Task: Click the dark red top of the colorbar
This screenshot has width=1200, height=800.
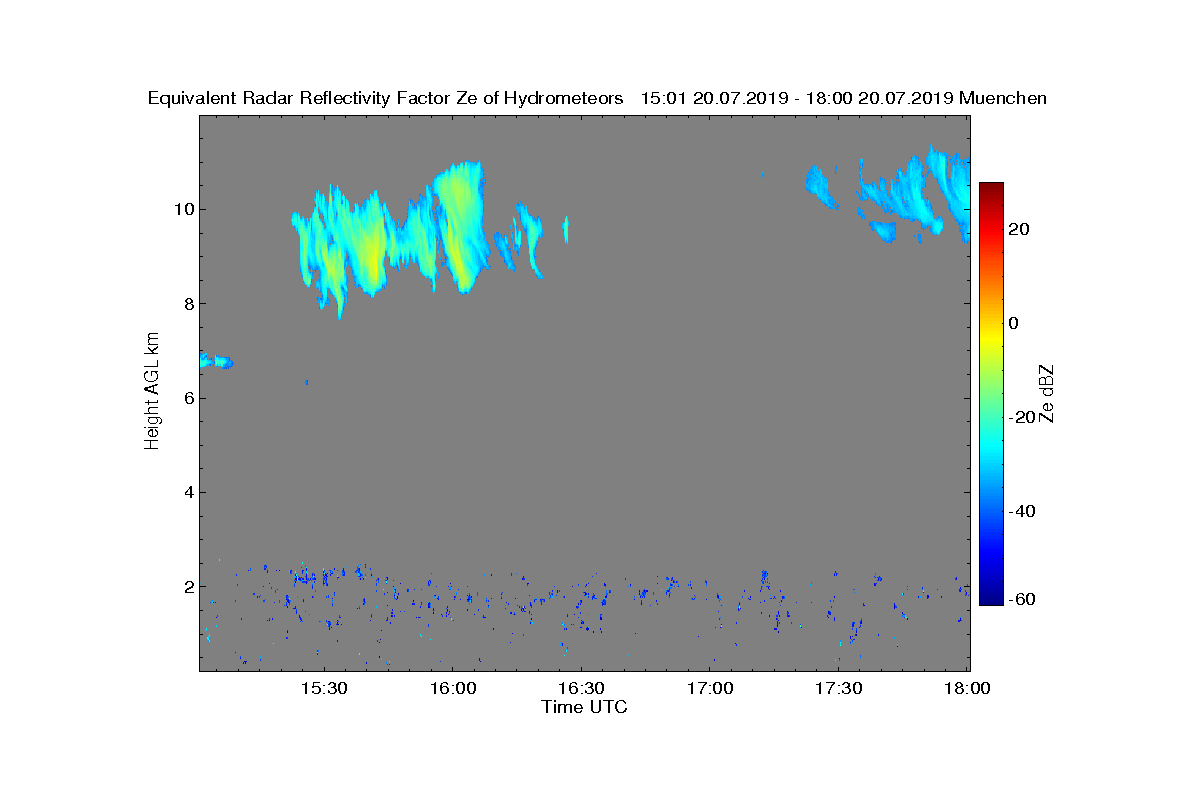Action: pos(991,190)
